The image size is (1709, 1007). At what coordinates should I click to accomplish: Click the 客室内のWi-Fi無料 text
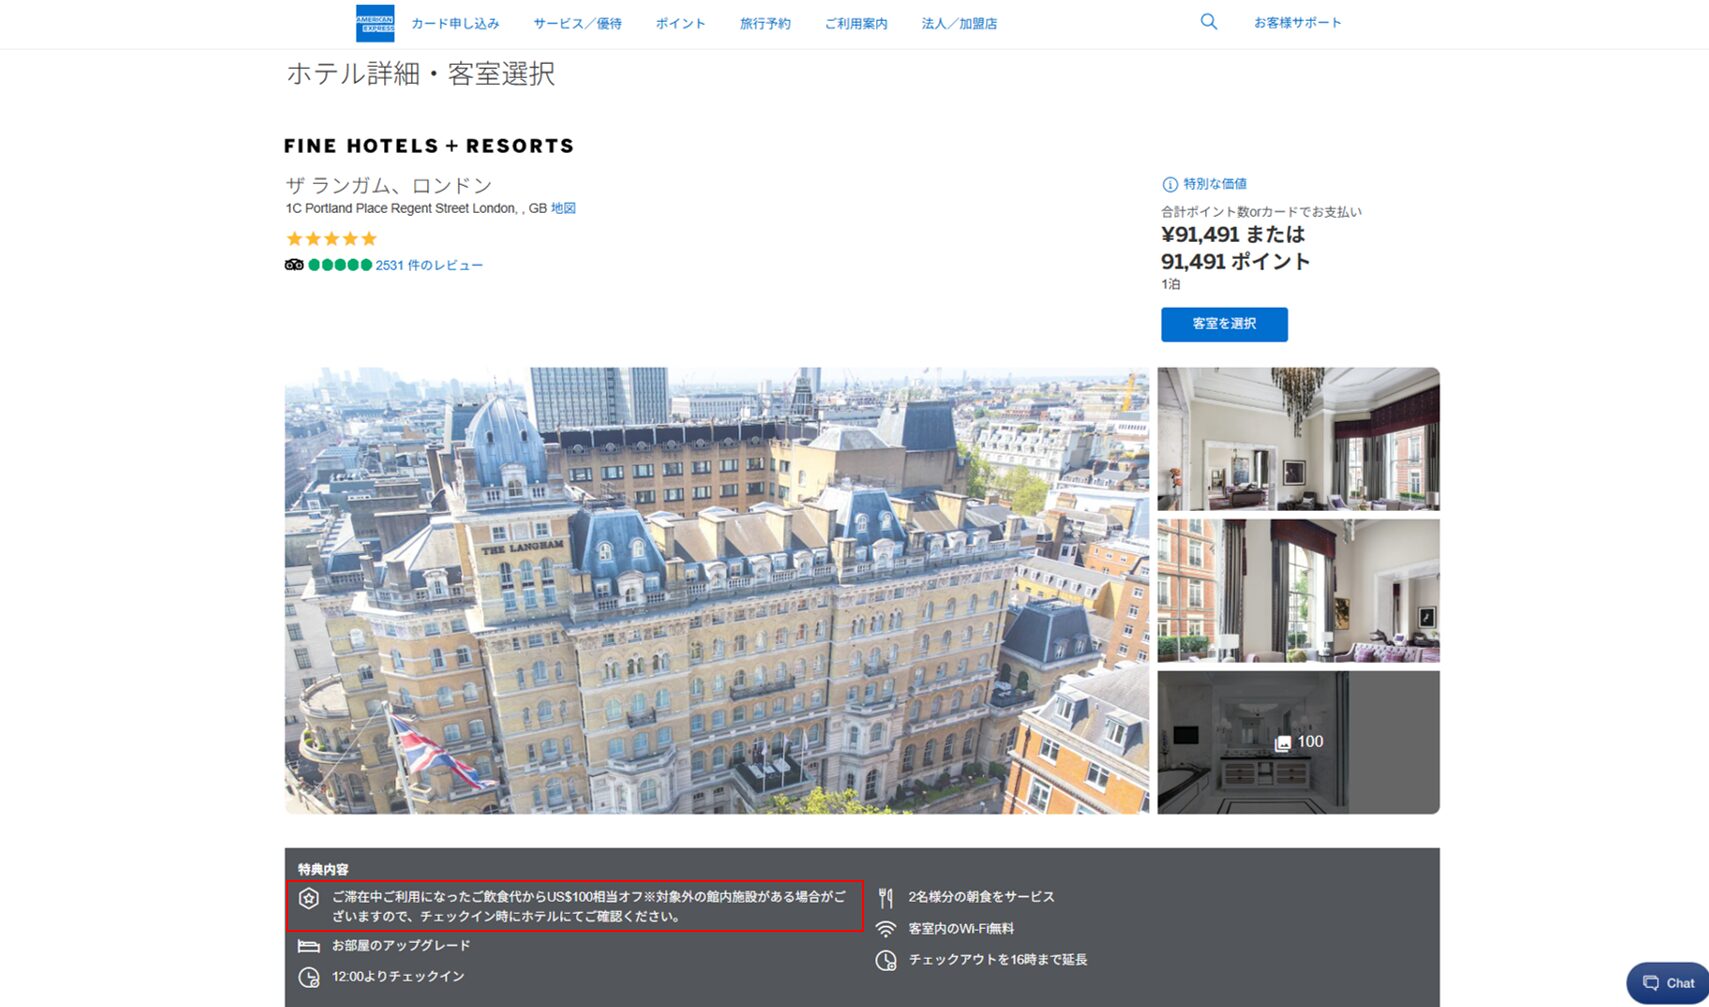tap(961, 928)
